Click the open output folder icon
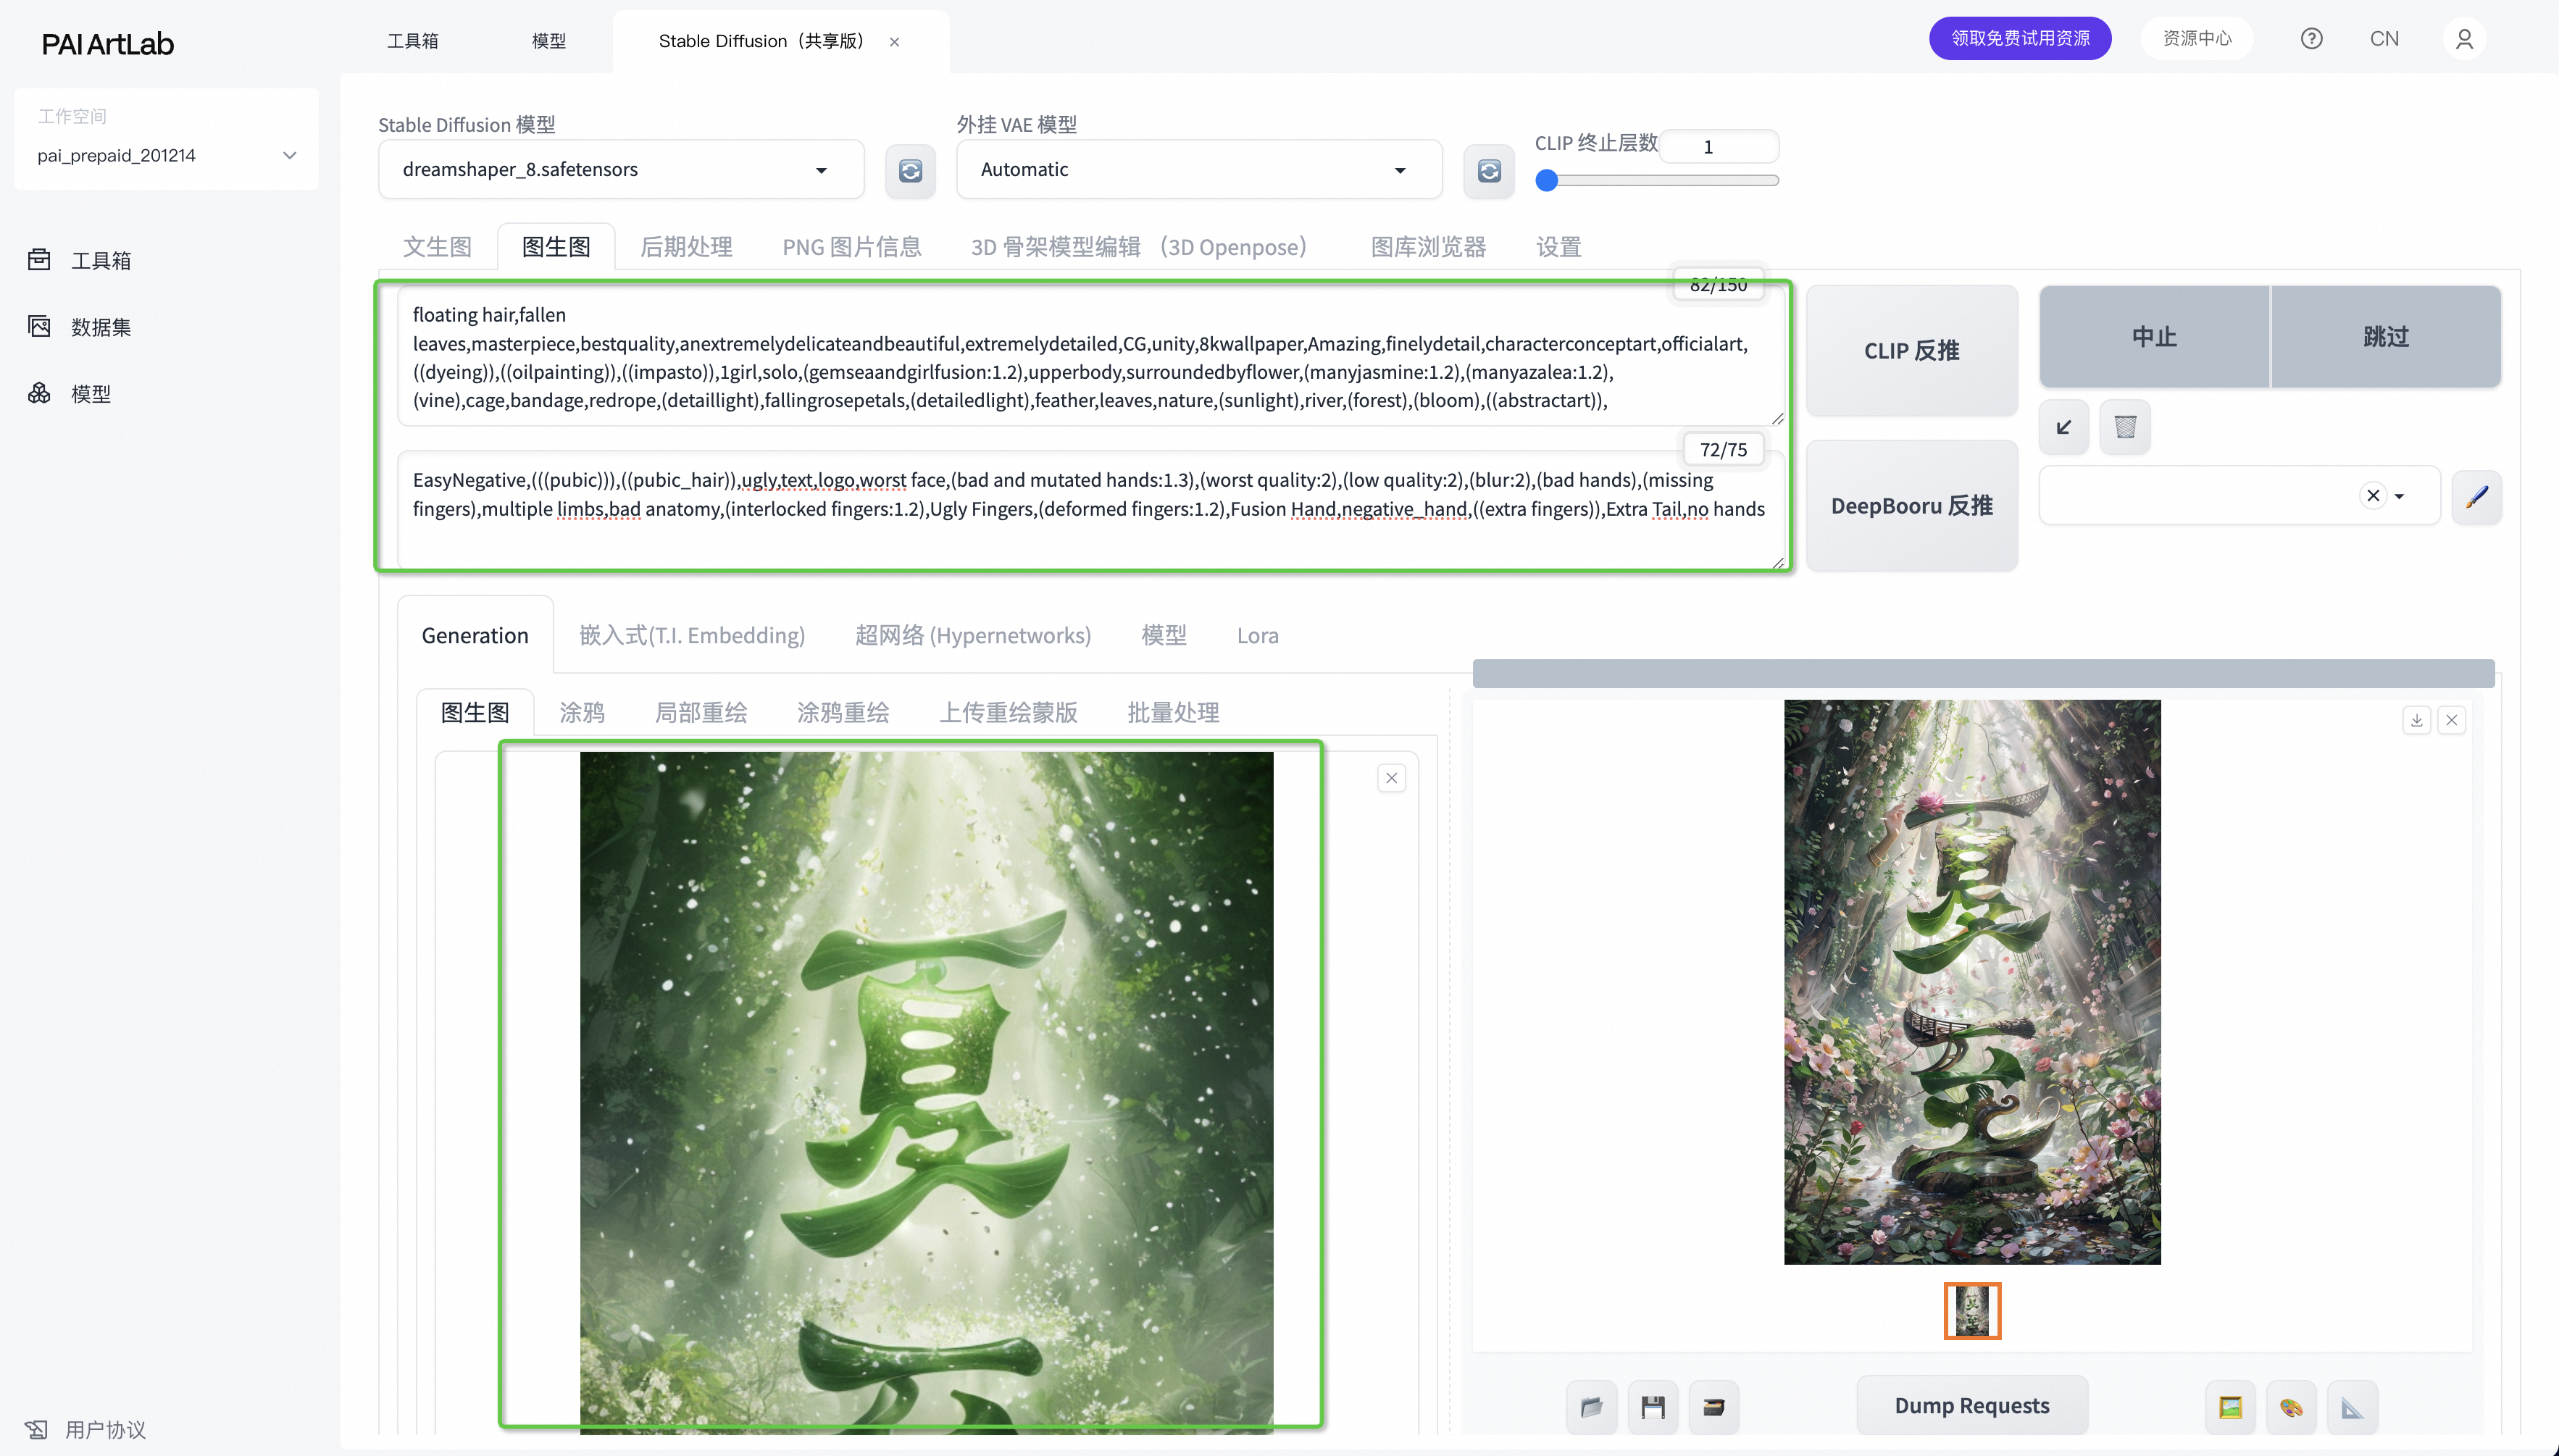 [x=1591, y=1407]
